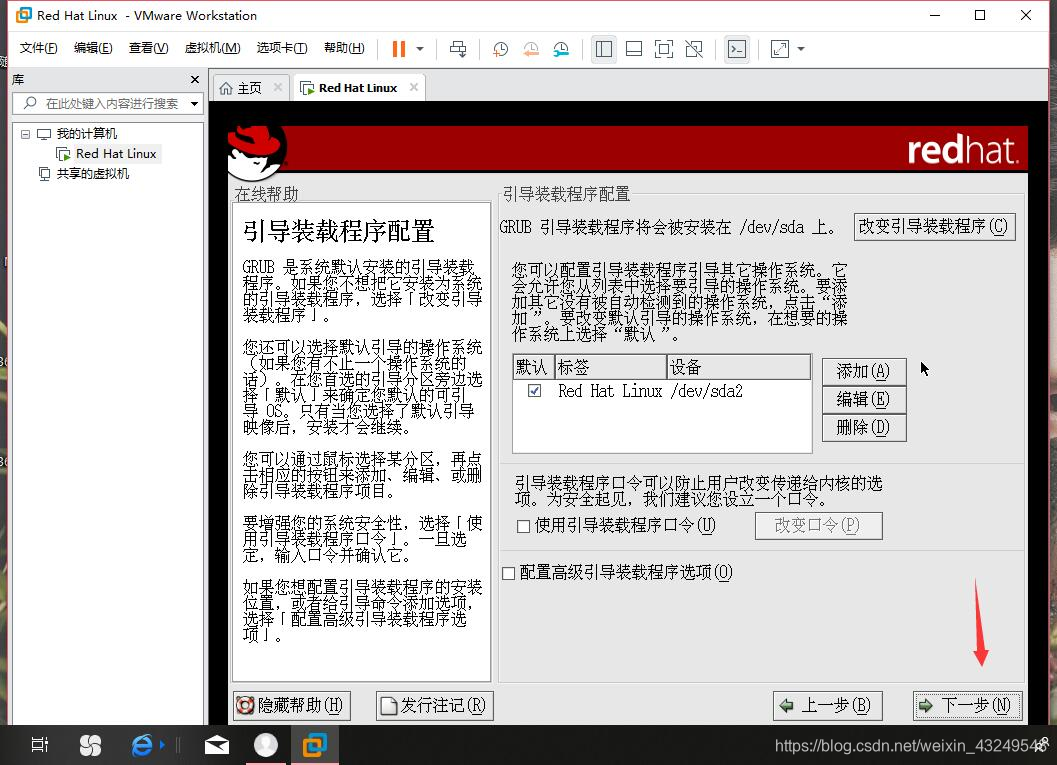Viewport: 1057px width, 765px height.
Task: Enable 使用引导装载程序口令 checkbox
Action: tap(523, 526)
